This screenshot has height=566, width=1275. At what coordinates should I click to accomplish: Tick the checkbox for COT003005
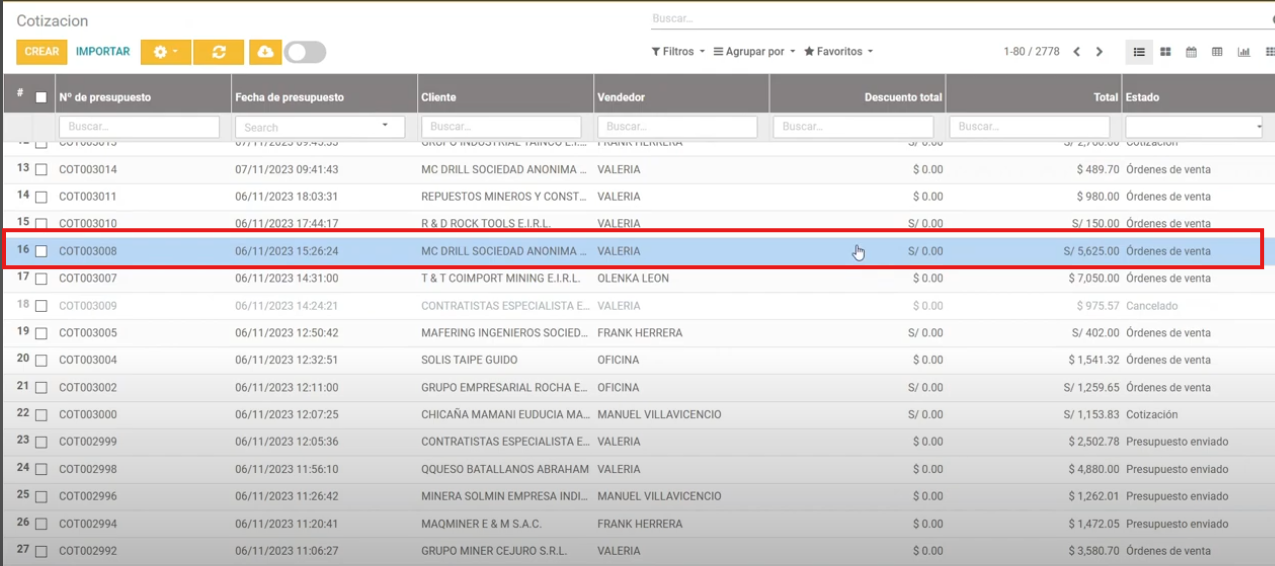pos(41,333)
